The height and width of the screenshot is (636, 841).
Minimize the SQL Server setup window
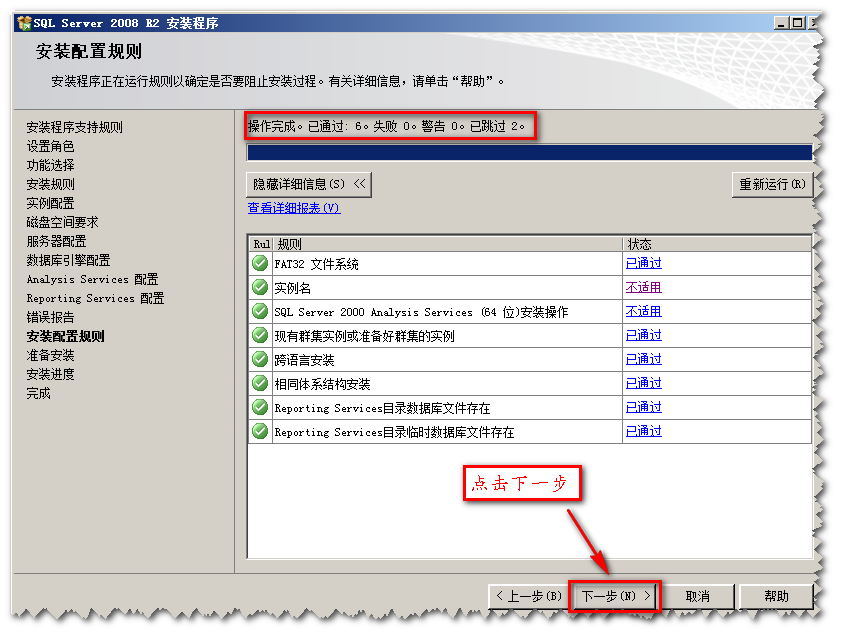point(781,23)
